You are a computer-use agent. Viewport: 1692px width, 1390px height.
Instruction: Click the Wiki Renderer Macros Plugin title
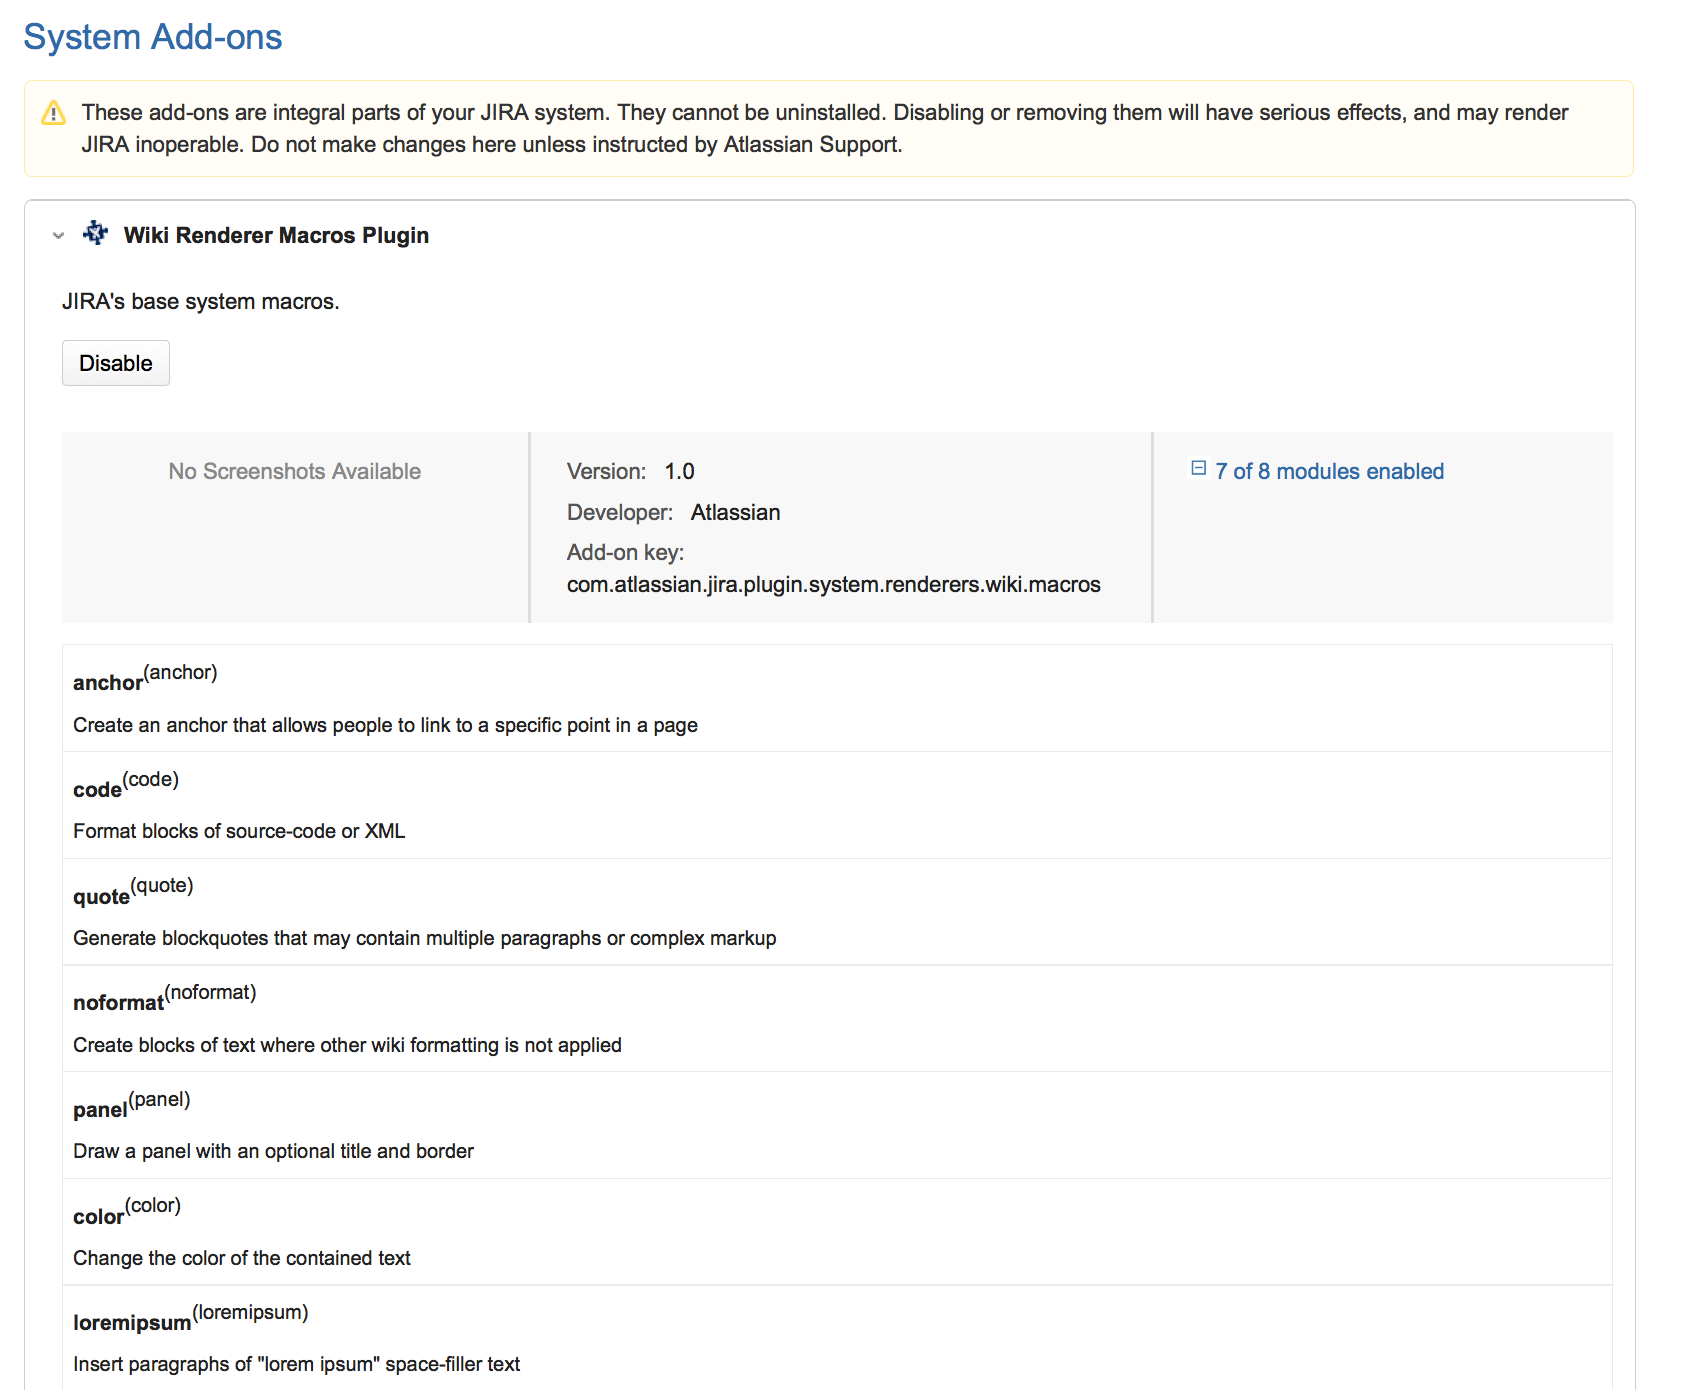276,235
